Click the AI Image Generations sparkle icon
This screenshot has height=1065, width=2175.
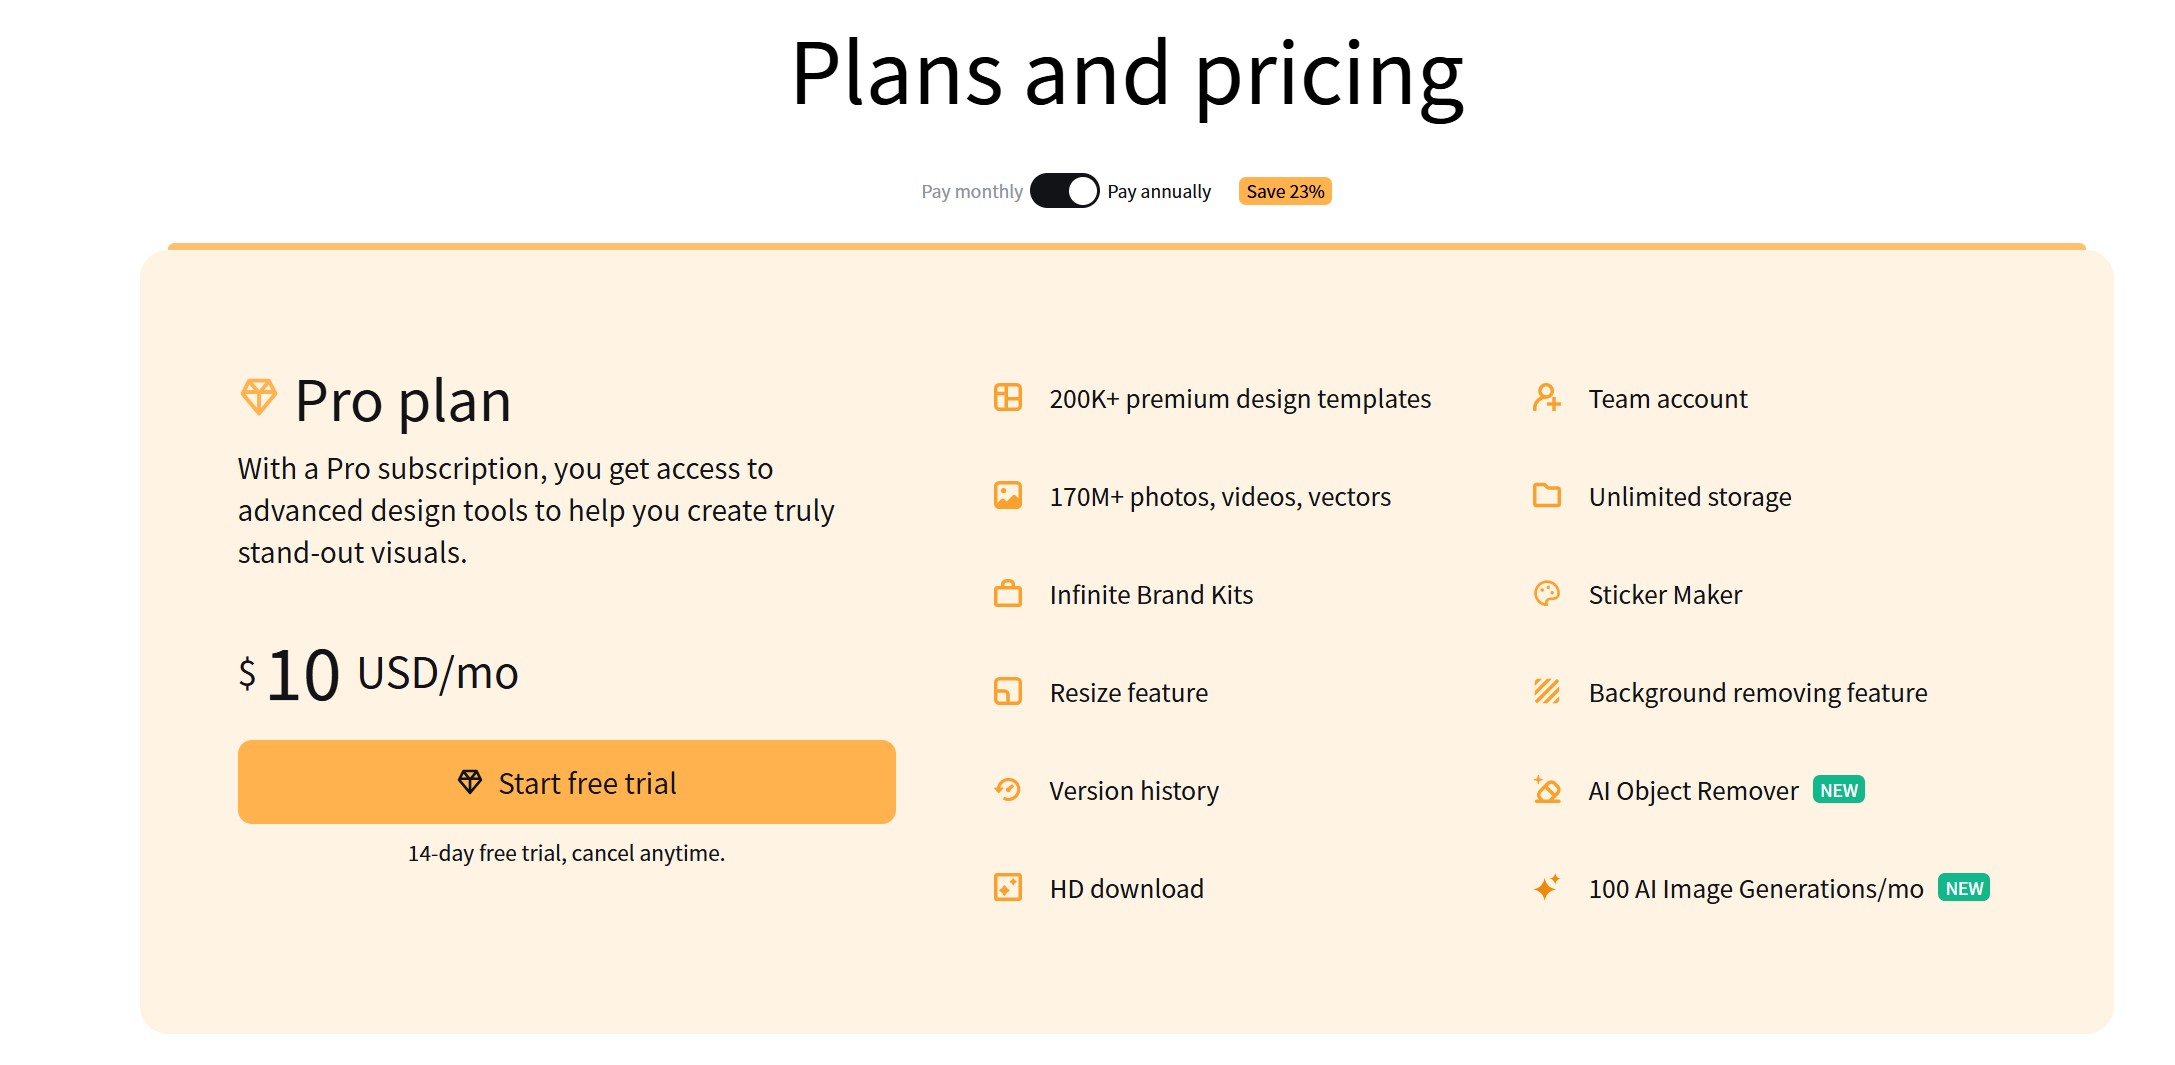[x=1547, y=887]
